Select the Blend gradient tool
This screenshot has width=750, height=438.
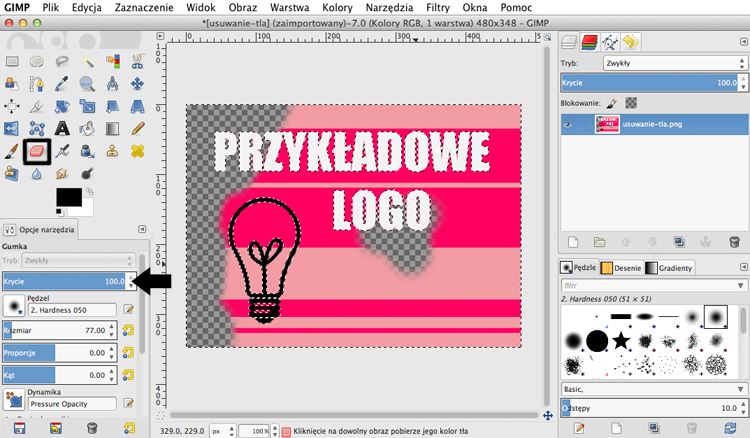coord(112,129)
